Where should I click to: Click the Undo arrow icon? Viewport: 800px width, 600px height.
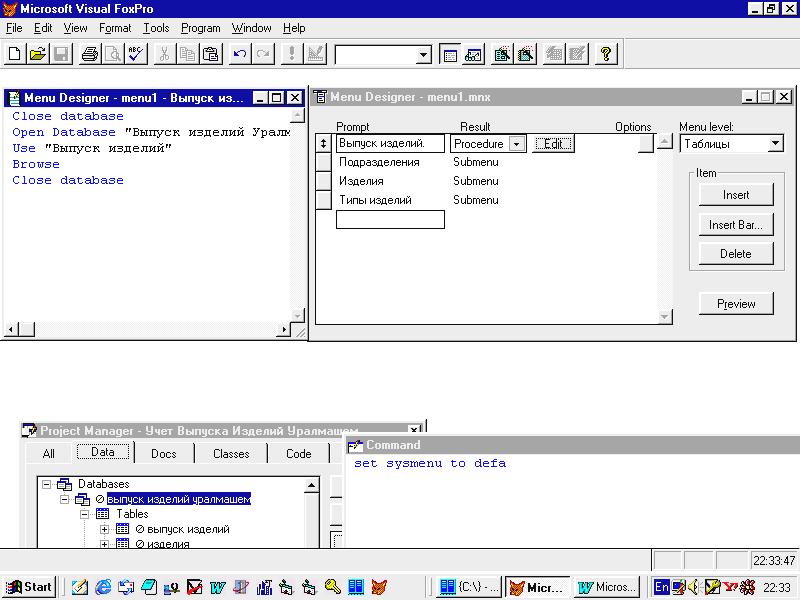[x=240, y=54]
